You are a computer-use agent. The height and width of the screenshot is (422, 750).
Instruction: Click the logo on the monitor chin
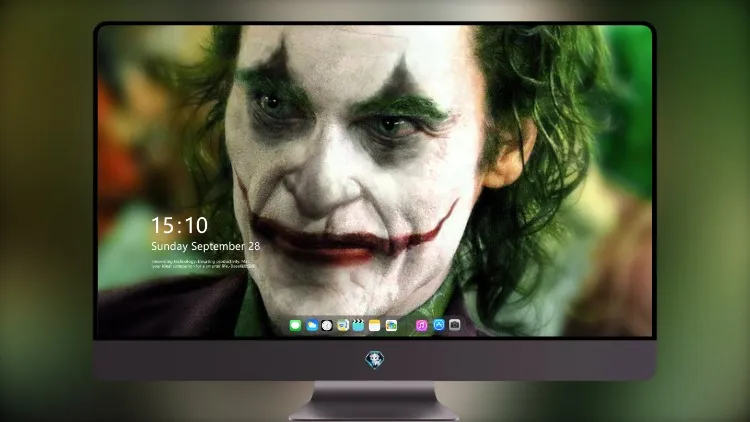(375, 360)
